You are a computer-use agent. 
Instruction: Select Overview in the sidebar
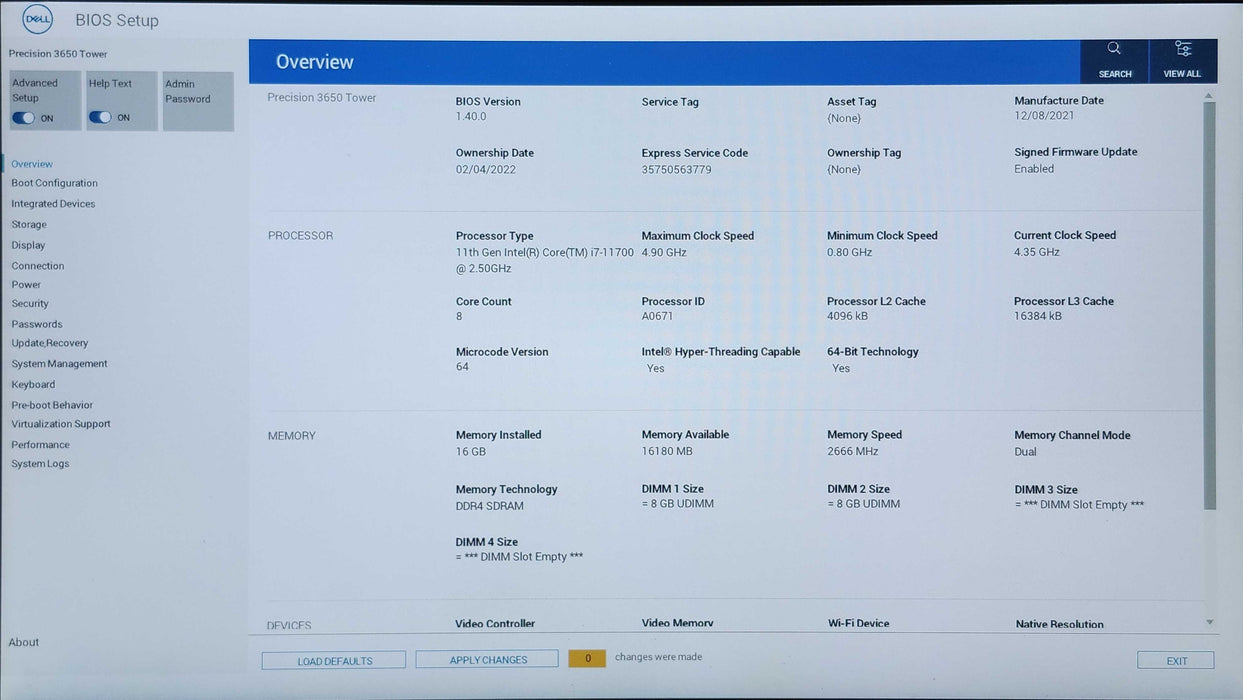click(32, 164)
